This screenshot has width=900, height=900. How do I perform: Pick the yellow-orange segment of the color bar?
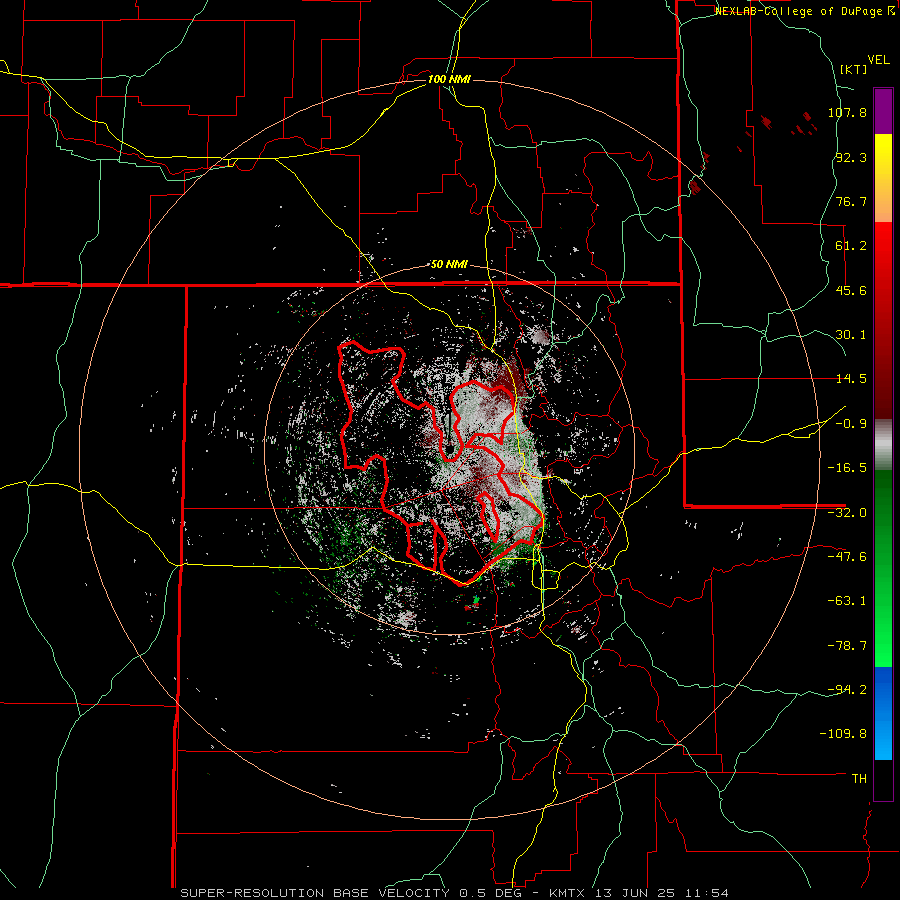tap(883, 178)
